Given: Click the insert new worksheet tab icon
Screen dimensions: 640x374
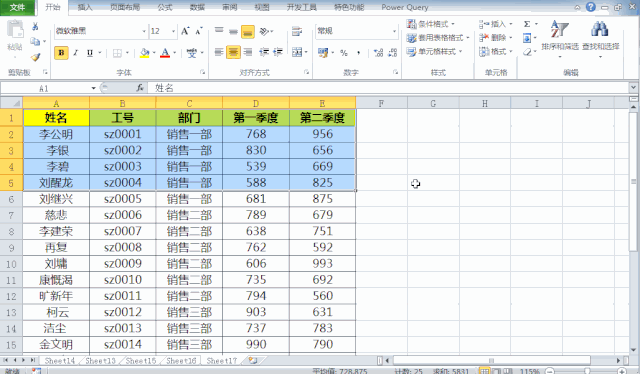Looking at the screenshot, I should tap(253, 361).
